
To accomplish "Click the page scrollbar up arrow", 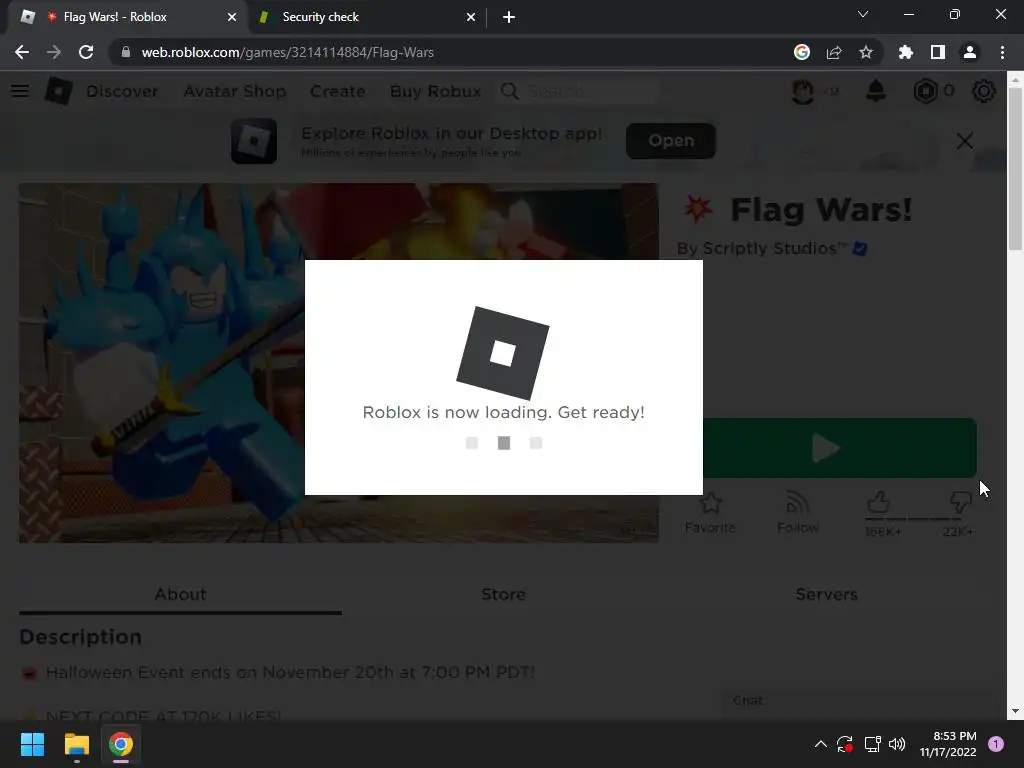I will (1015, 79).
